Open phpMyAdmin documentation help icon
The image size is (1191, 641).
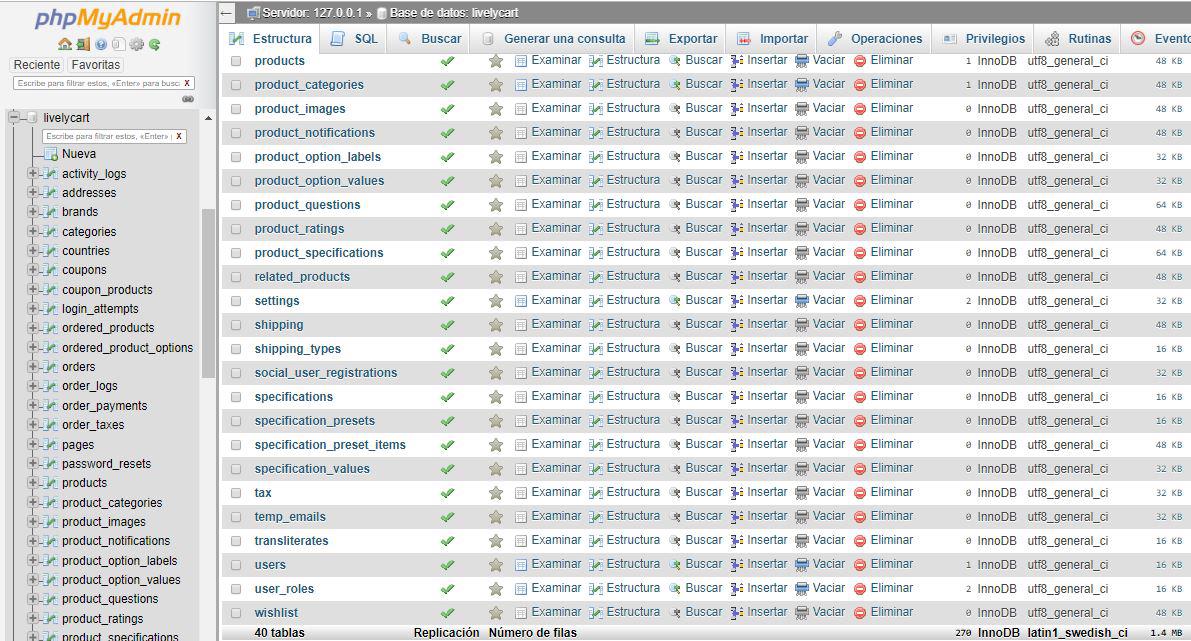click(101, 44)
